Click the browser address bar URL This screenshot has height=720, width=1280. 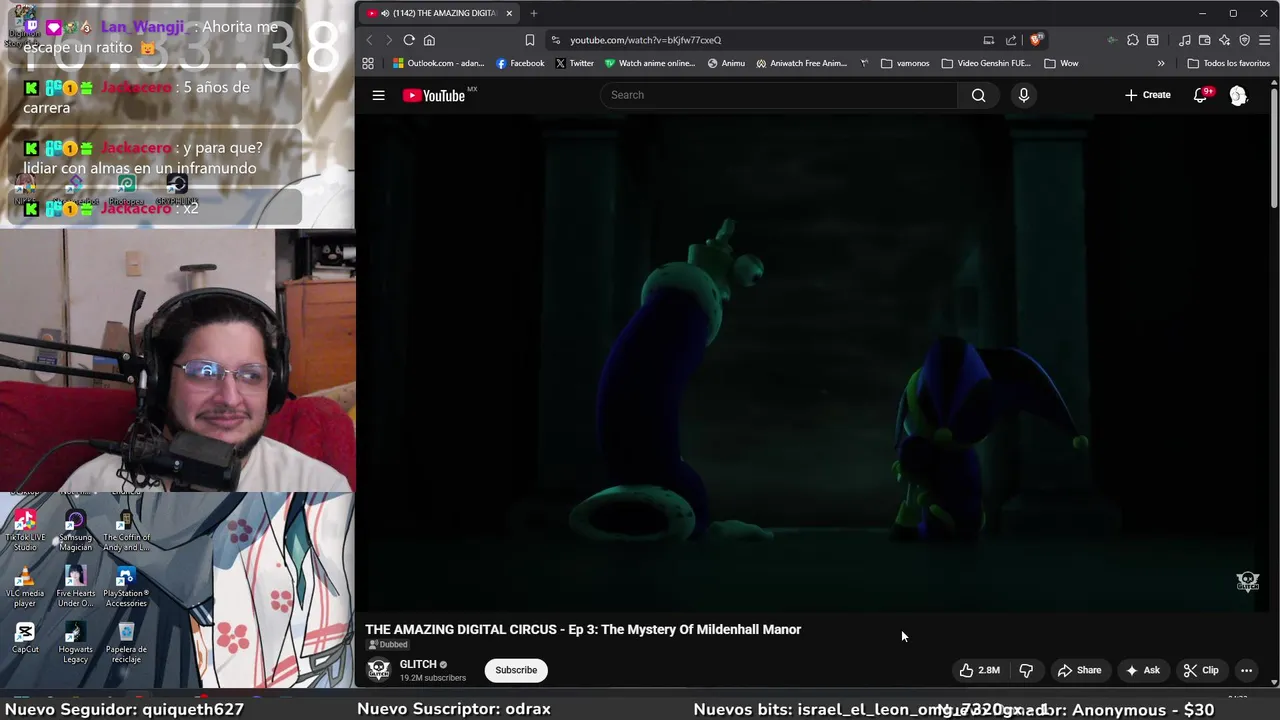(645, 40)
